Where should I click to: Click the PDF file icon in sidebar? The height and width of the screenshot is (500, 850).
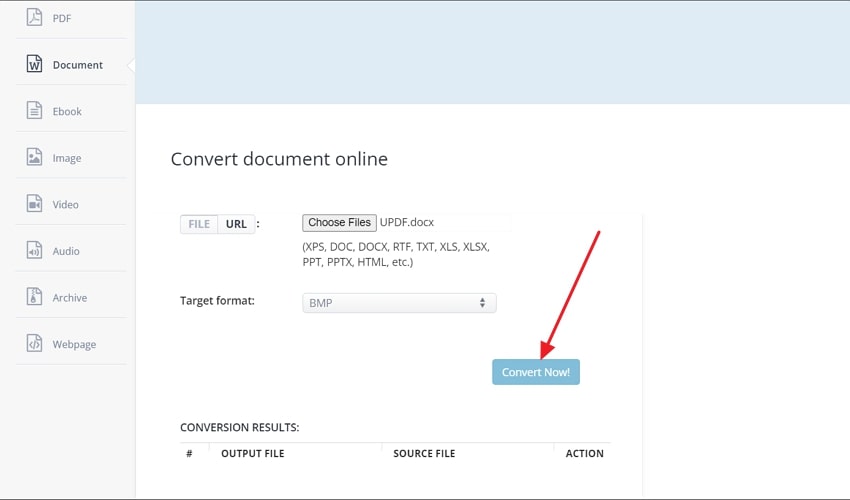[x=34, y=17]
